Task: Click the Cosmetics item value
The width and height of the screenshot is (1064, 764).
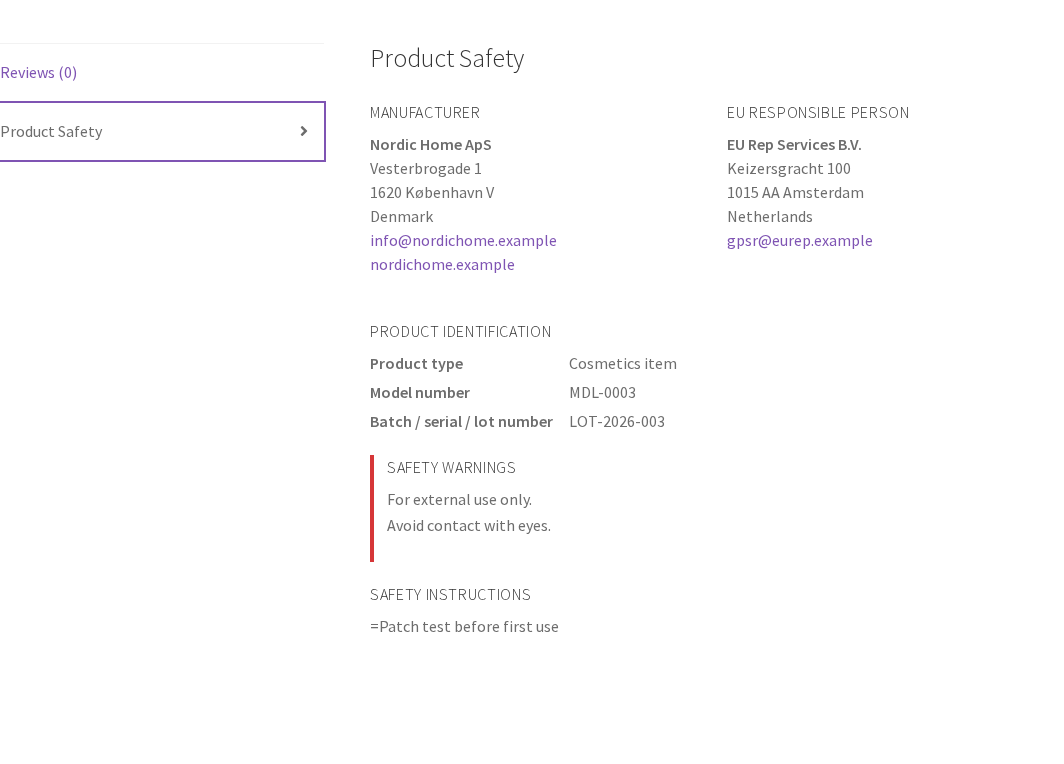Action: point(623,364)
